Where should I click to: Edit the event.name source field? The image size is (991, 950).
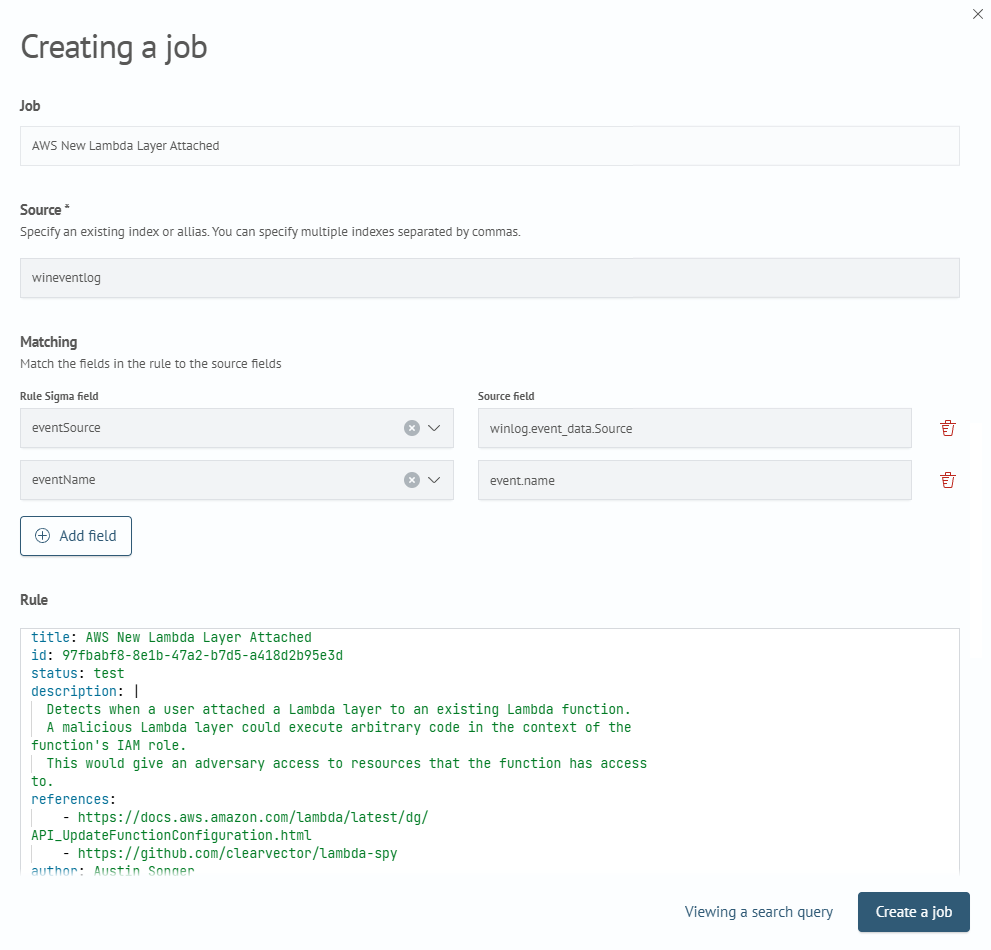(x=695, y=480)
